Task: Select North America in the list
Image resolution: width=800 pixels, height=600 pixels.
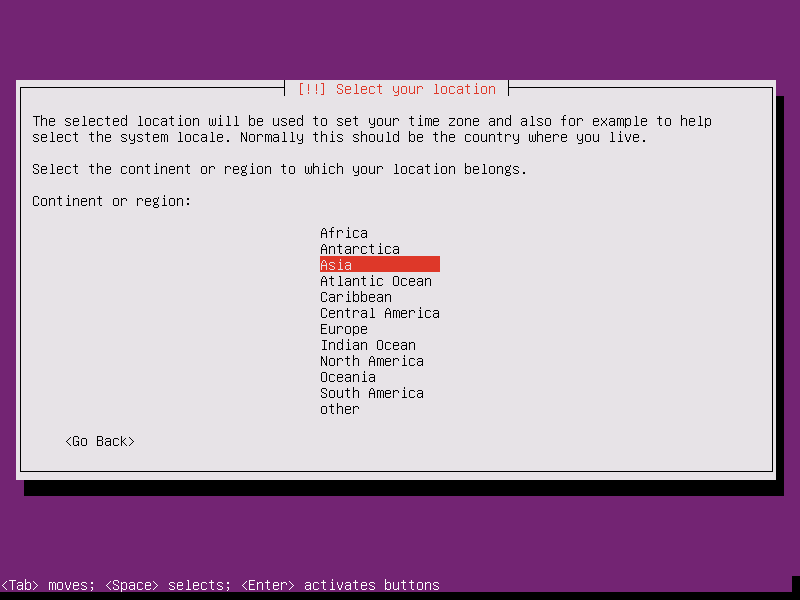Action: (x=371, y=361)
